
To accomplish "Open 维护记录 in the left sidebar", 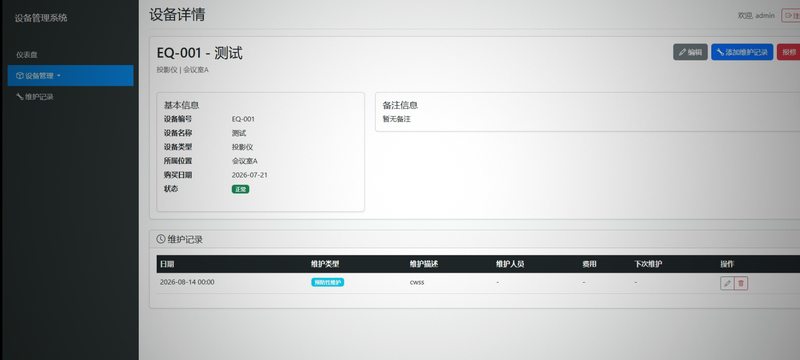I will pos(35,96).
